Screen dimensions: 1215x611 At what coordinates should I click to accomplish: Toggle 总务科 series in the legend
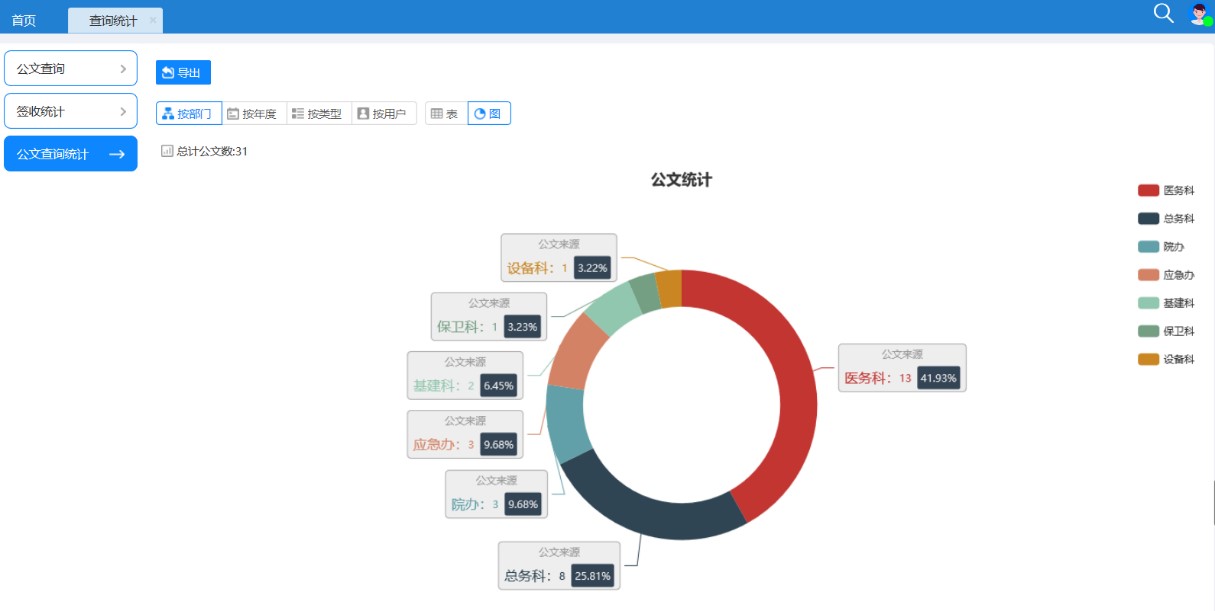(1166, 218)
